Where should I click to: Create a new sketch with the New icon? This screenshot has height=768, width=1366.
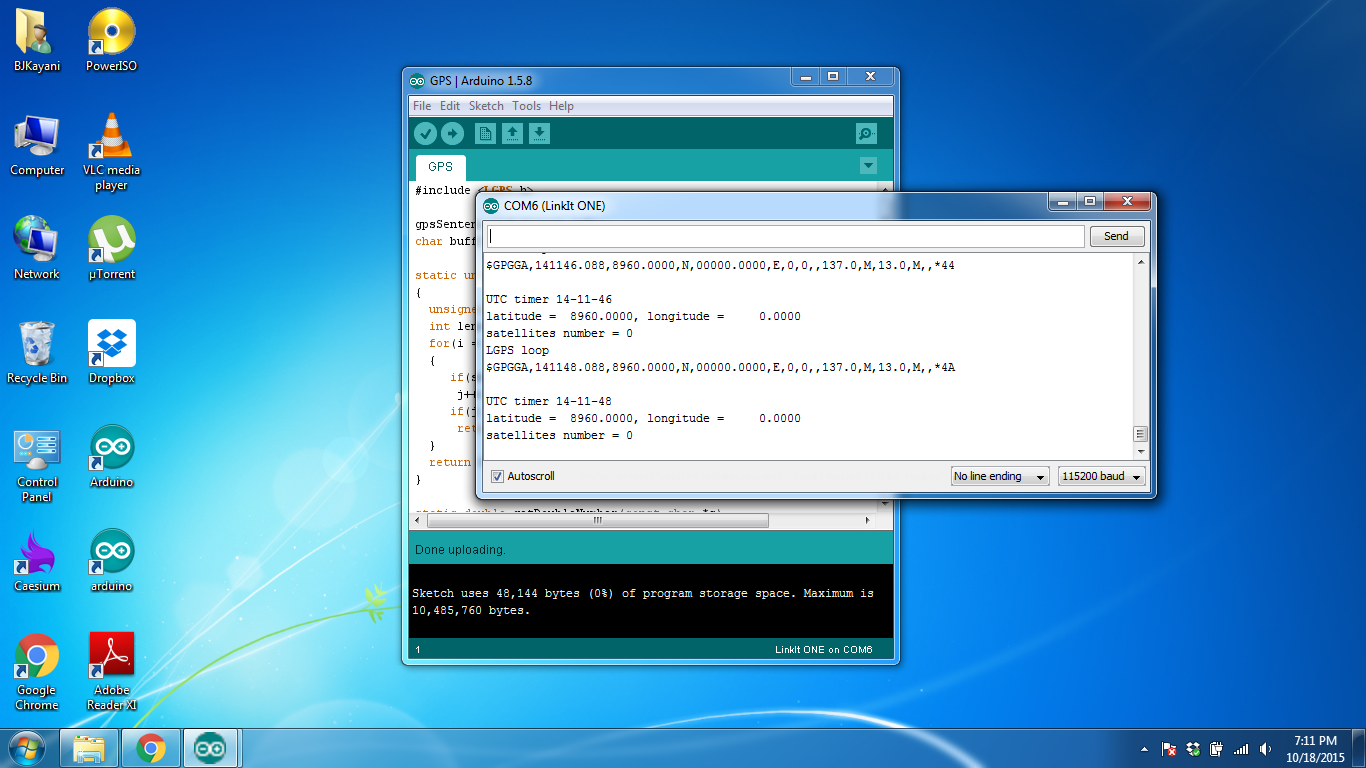[x=485, y=134]
